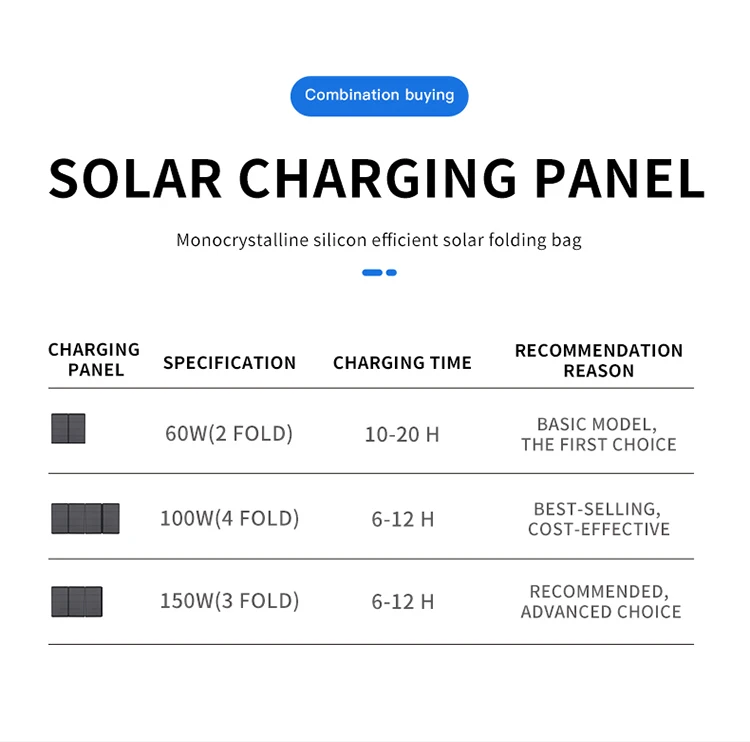Click the Recommended, Advanced Choice text

click(600, 602)
